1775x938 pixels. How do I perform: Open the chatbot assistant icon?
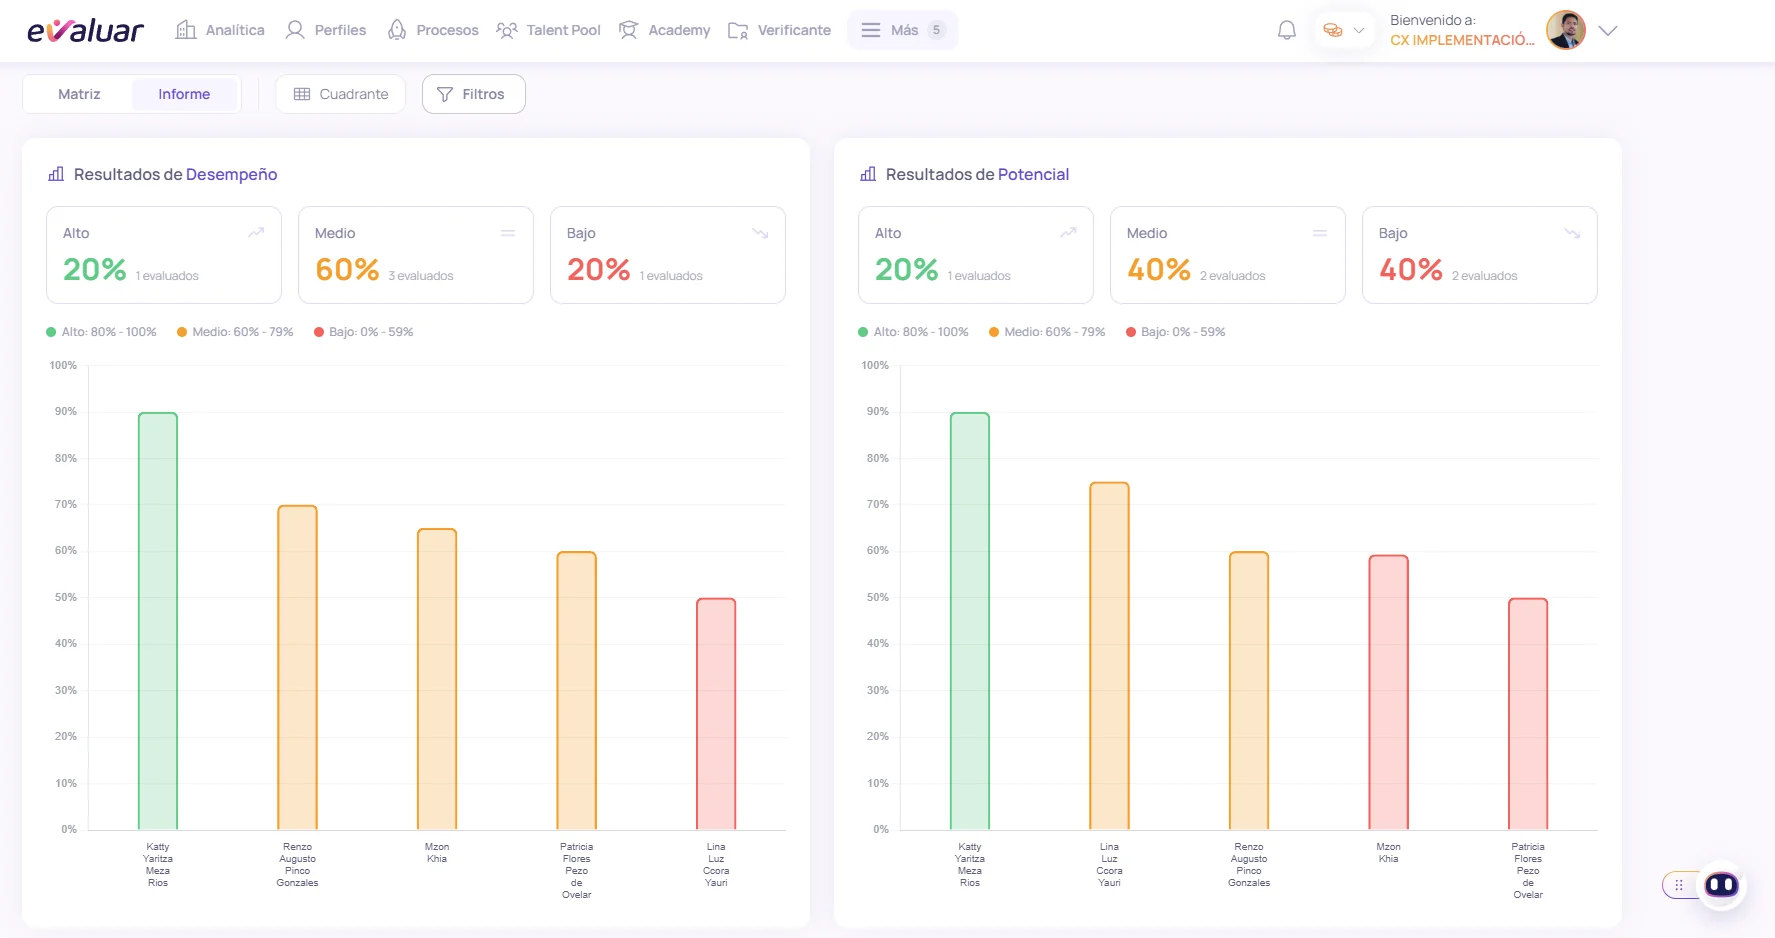pyautogui.click(x=1721, y=885)
